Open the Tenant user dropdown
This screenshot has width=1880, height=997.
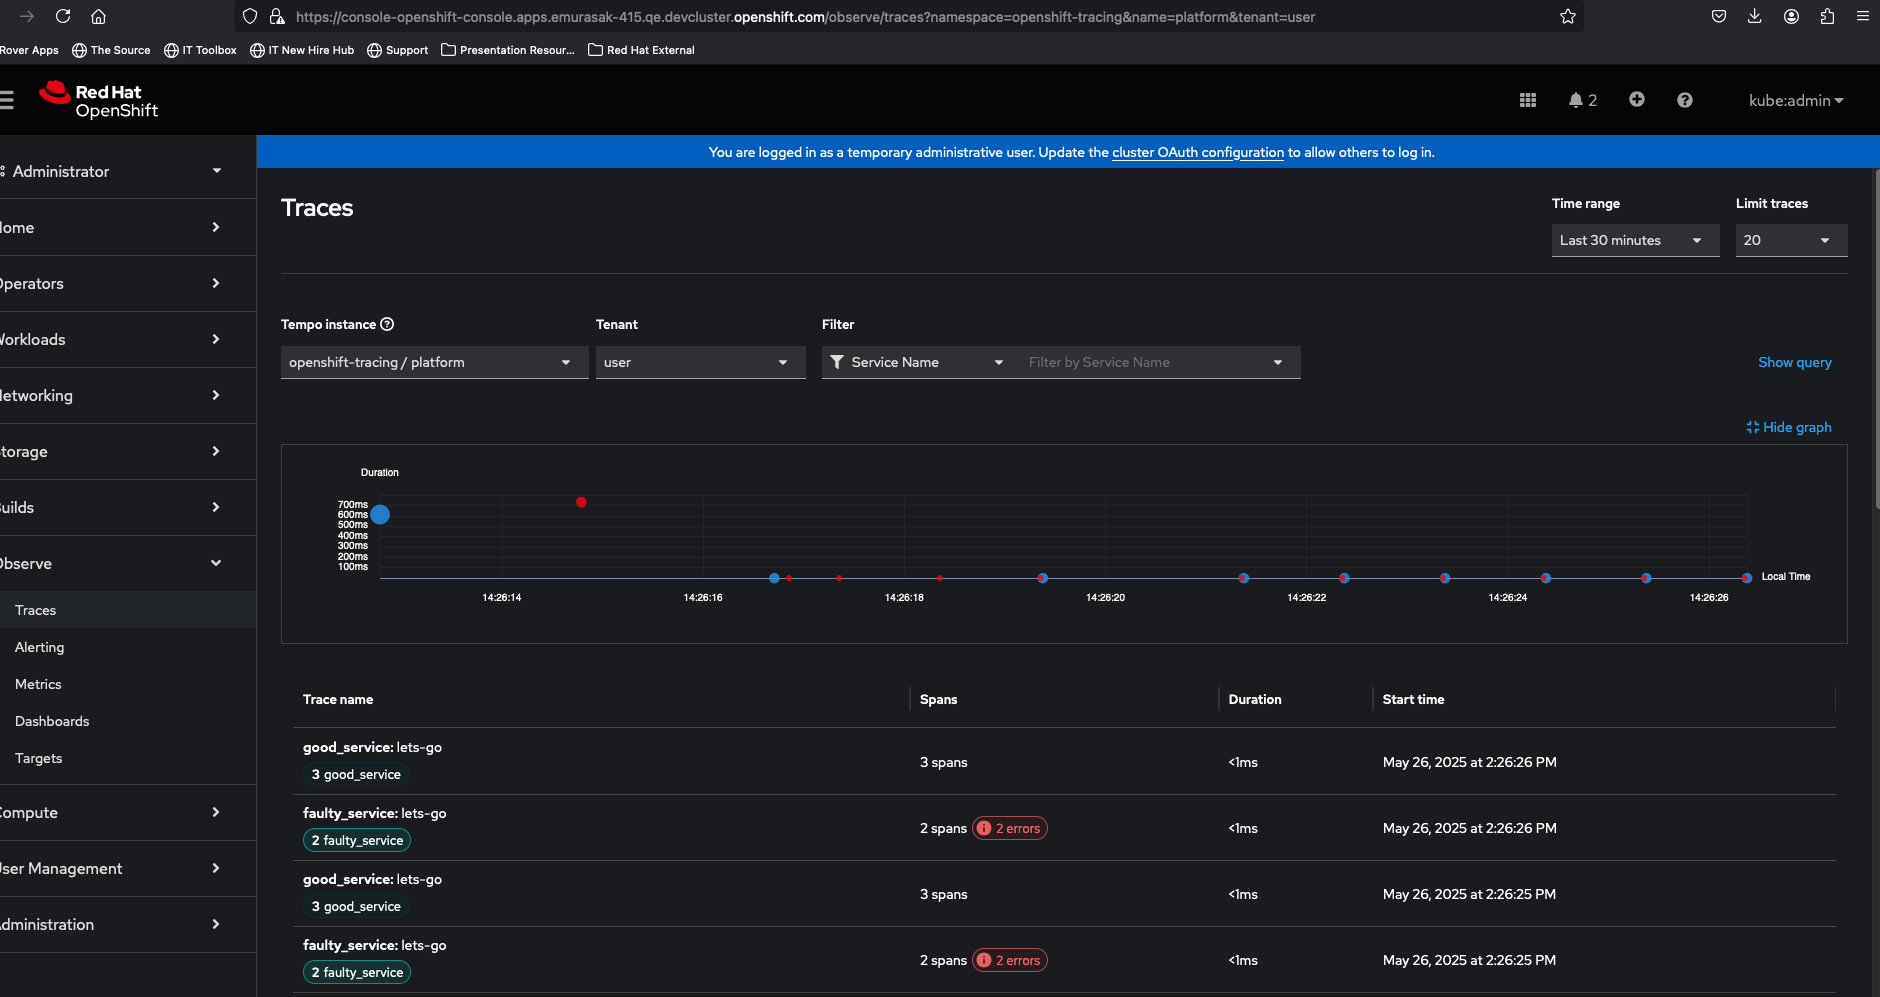tap(699, 362)
